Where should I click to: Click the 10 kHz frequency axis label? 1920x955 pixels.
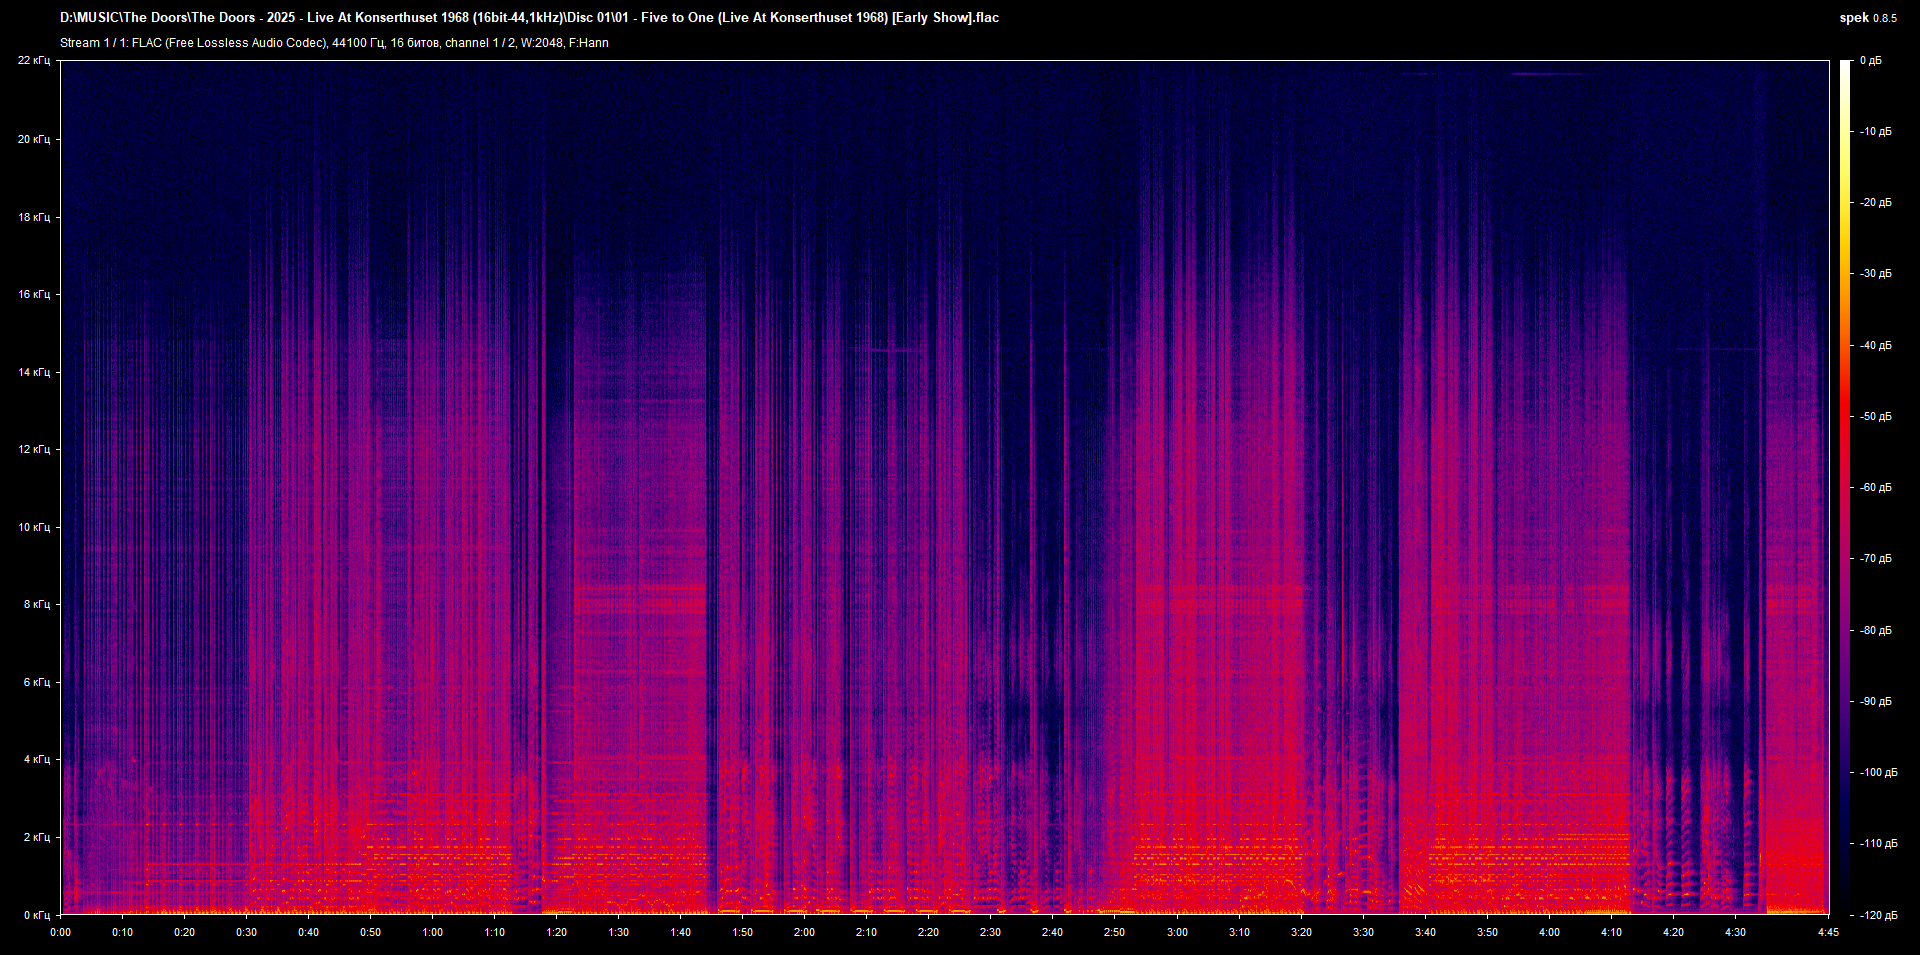coord(34,527)
